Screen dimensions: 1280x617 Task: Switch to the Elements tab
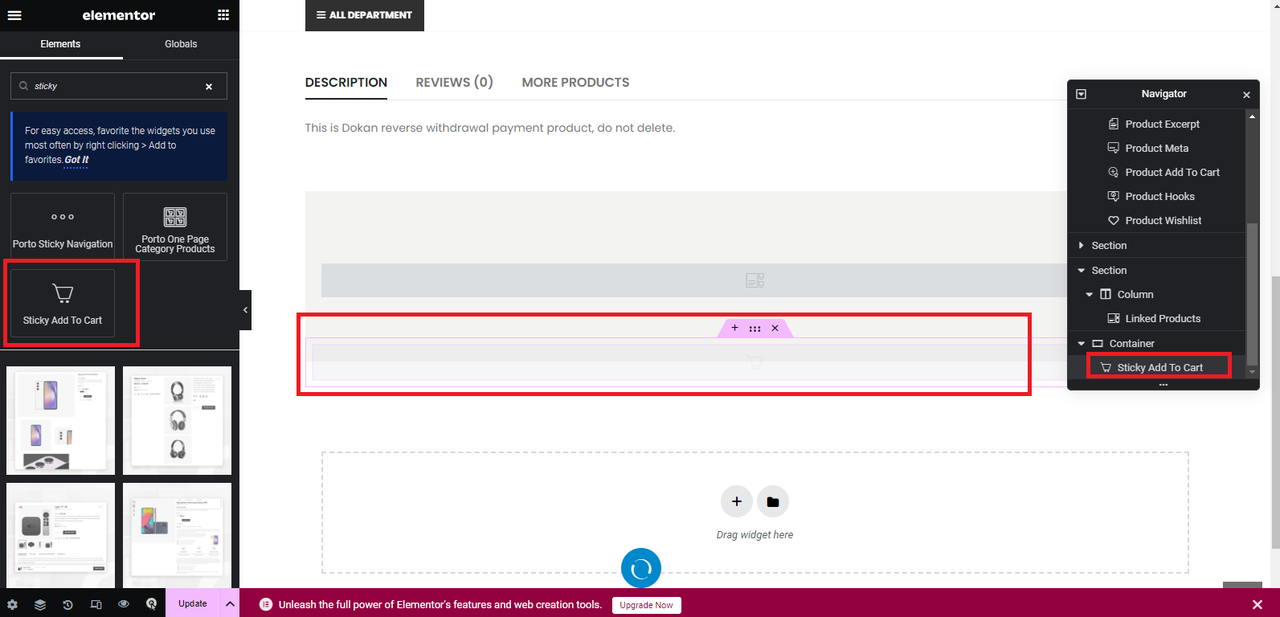(61, 44)
